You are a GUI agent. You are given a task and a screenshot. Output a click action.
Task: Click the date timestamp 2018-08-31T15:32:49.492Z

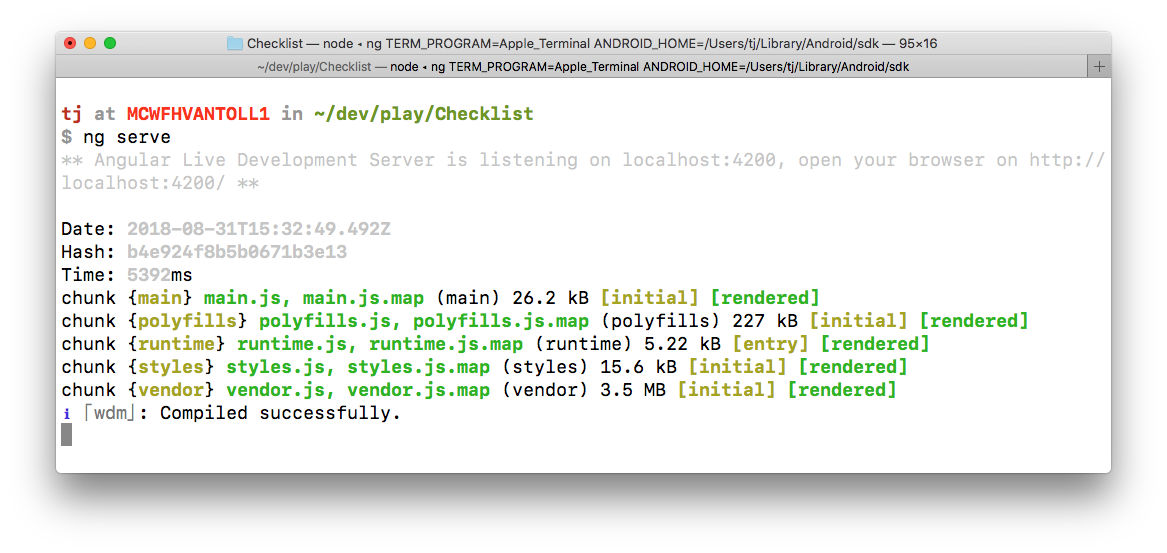click(259, 229)
